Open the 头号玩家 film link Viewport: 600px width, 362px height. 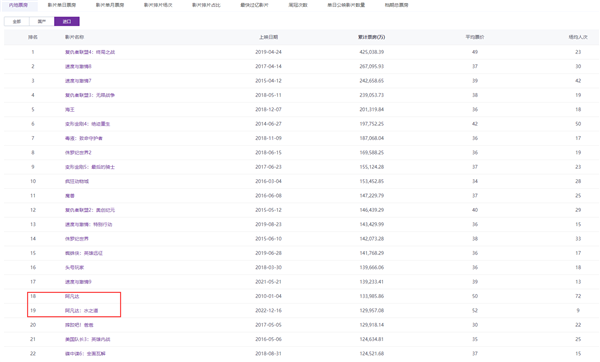[74, 267]
